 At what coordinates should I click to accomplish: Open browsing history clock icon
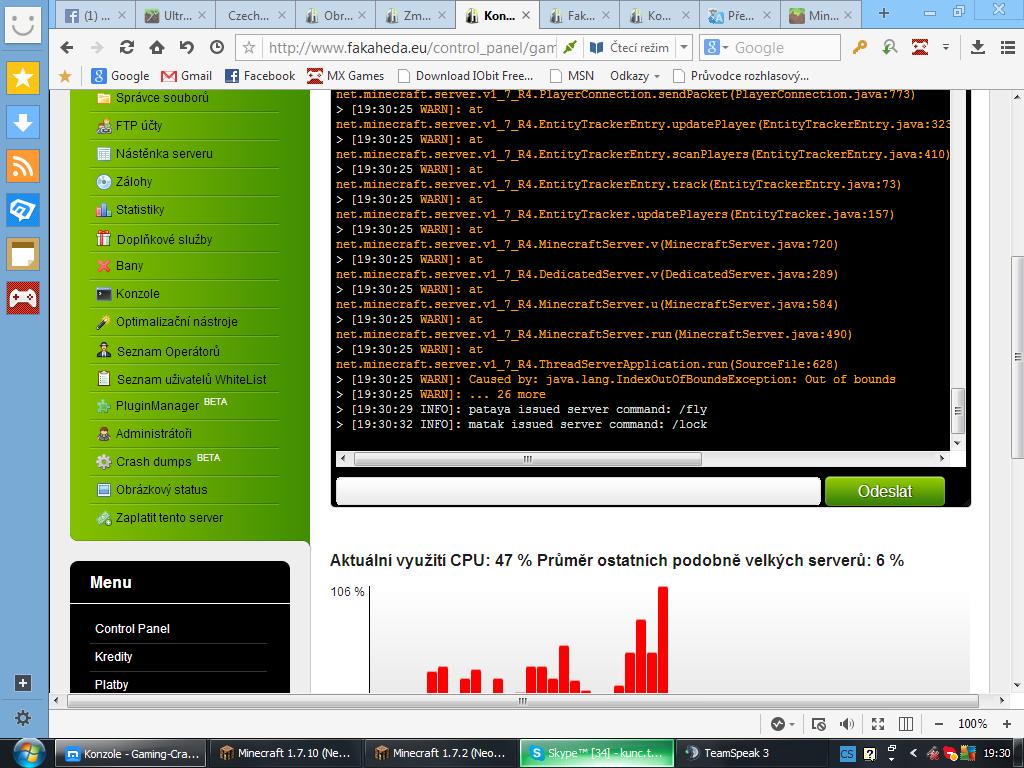217,47
